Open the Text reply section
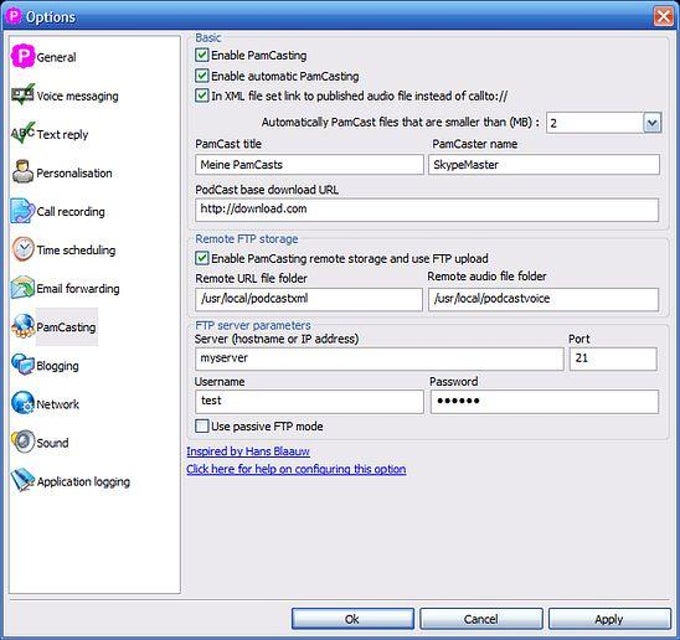 point(62,134)
